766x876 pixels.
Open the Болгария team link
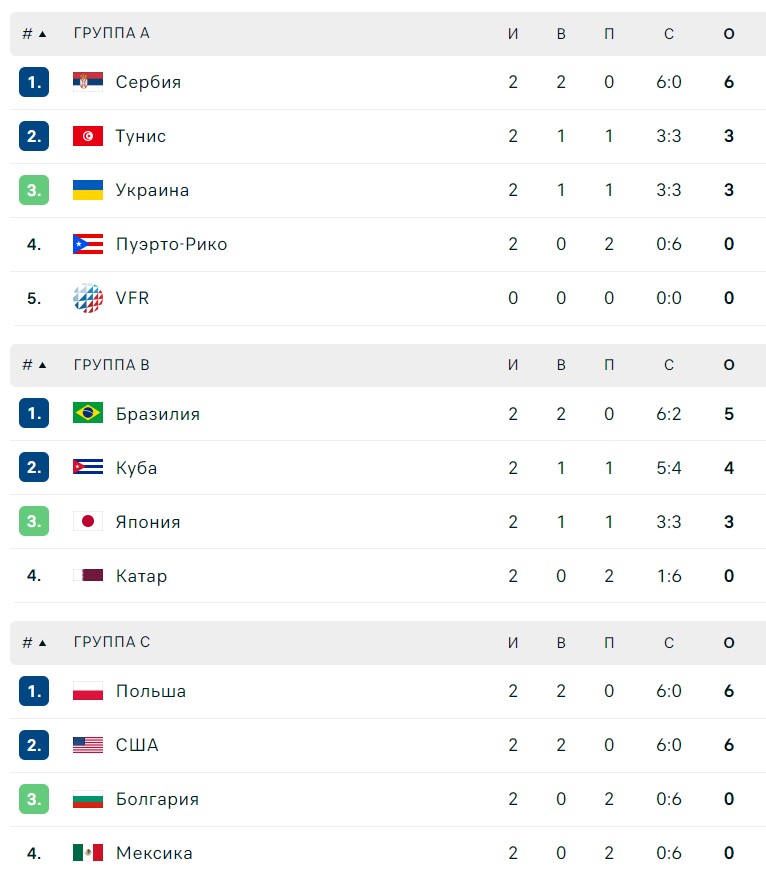(x=157, y=799)
